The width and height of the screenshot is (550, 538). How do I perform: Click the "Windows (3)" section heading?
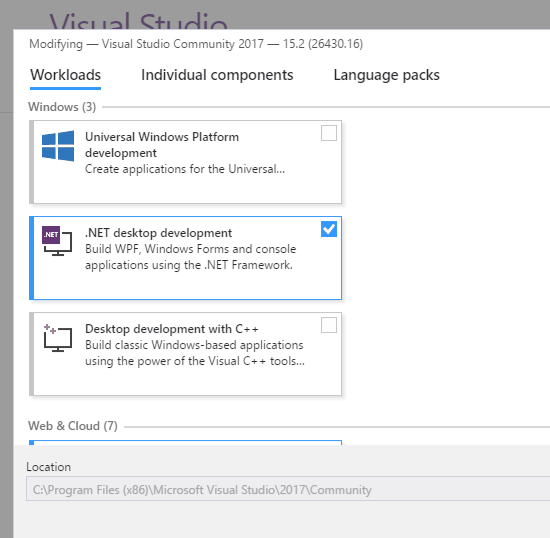[x=62, y=107]
